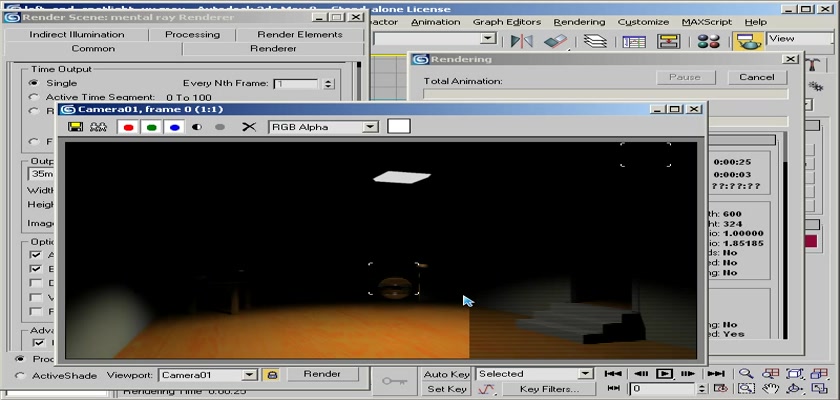Switch to Common tab

coord(93,48)
